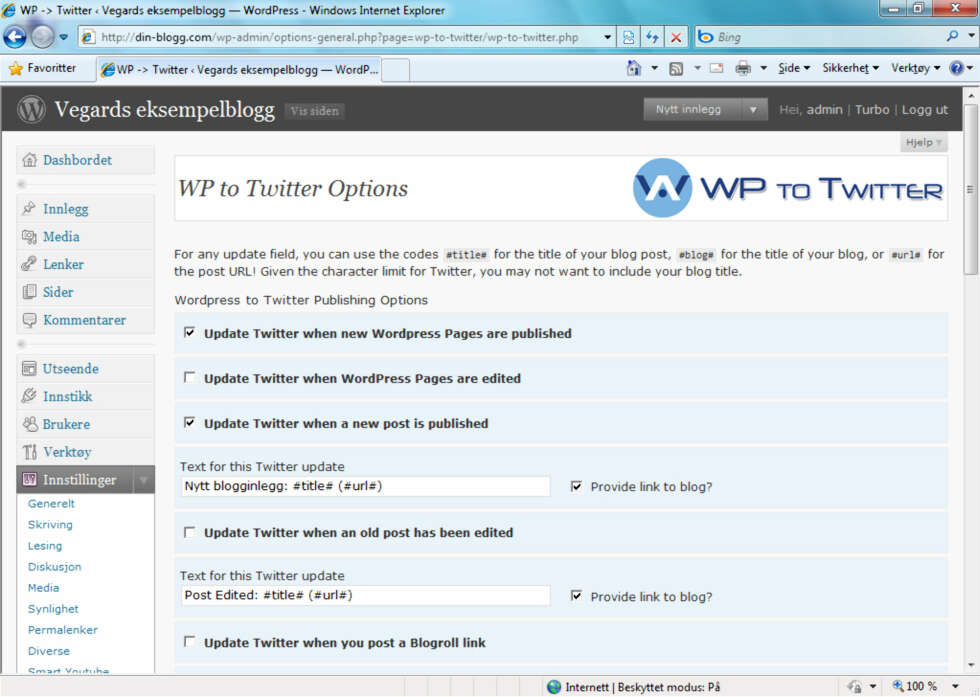Click the Home icon in command bar
980x697 pixels.
pyautogui.click(x=634, y=68)
